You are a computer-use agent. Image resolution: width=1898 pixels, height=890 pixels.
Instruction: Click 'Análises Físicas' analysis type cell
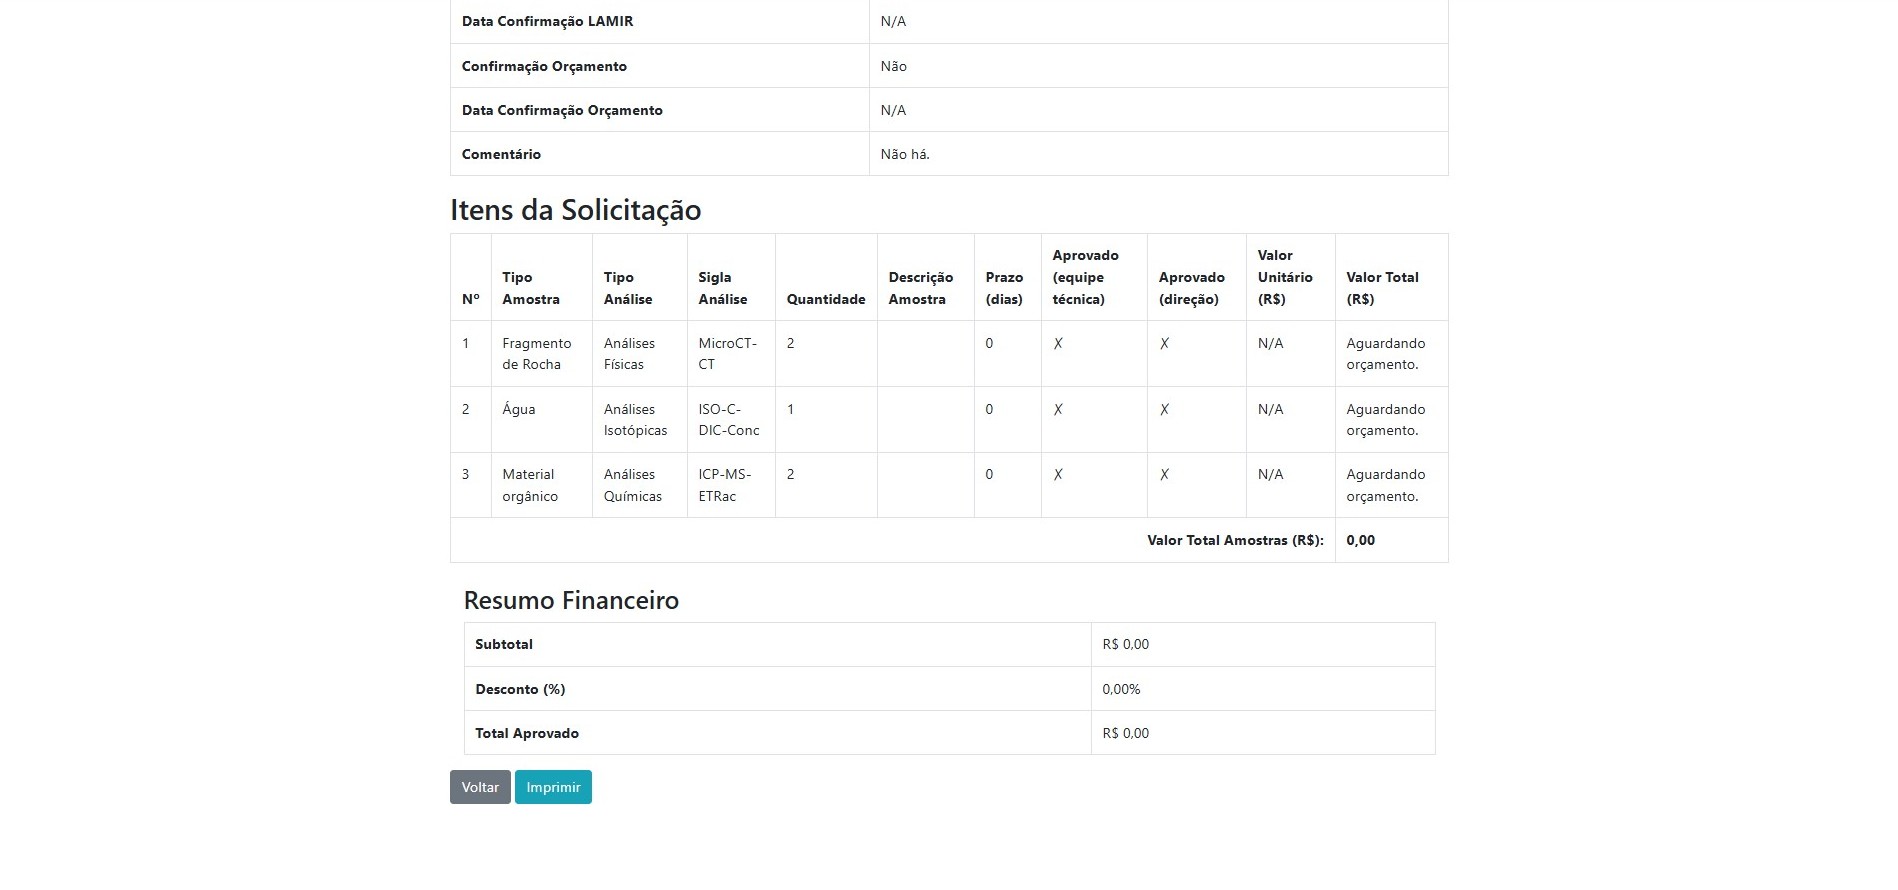(x=639, y=354)
